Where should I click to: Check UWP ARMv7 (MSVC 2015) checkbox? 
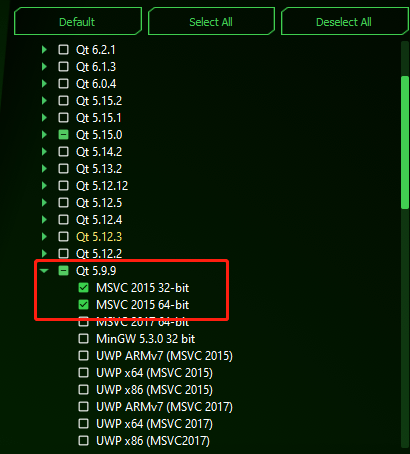tap(83, 356)
